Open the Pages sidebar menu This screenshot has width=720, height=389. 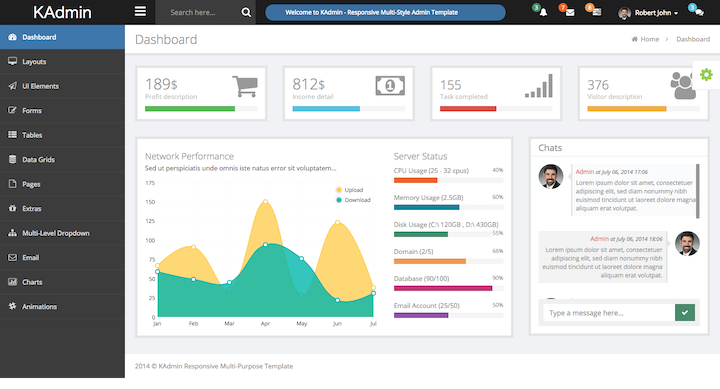[x=62, y=184]
